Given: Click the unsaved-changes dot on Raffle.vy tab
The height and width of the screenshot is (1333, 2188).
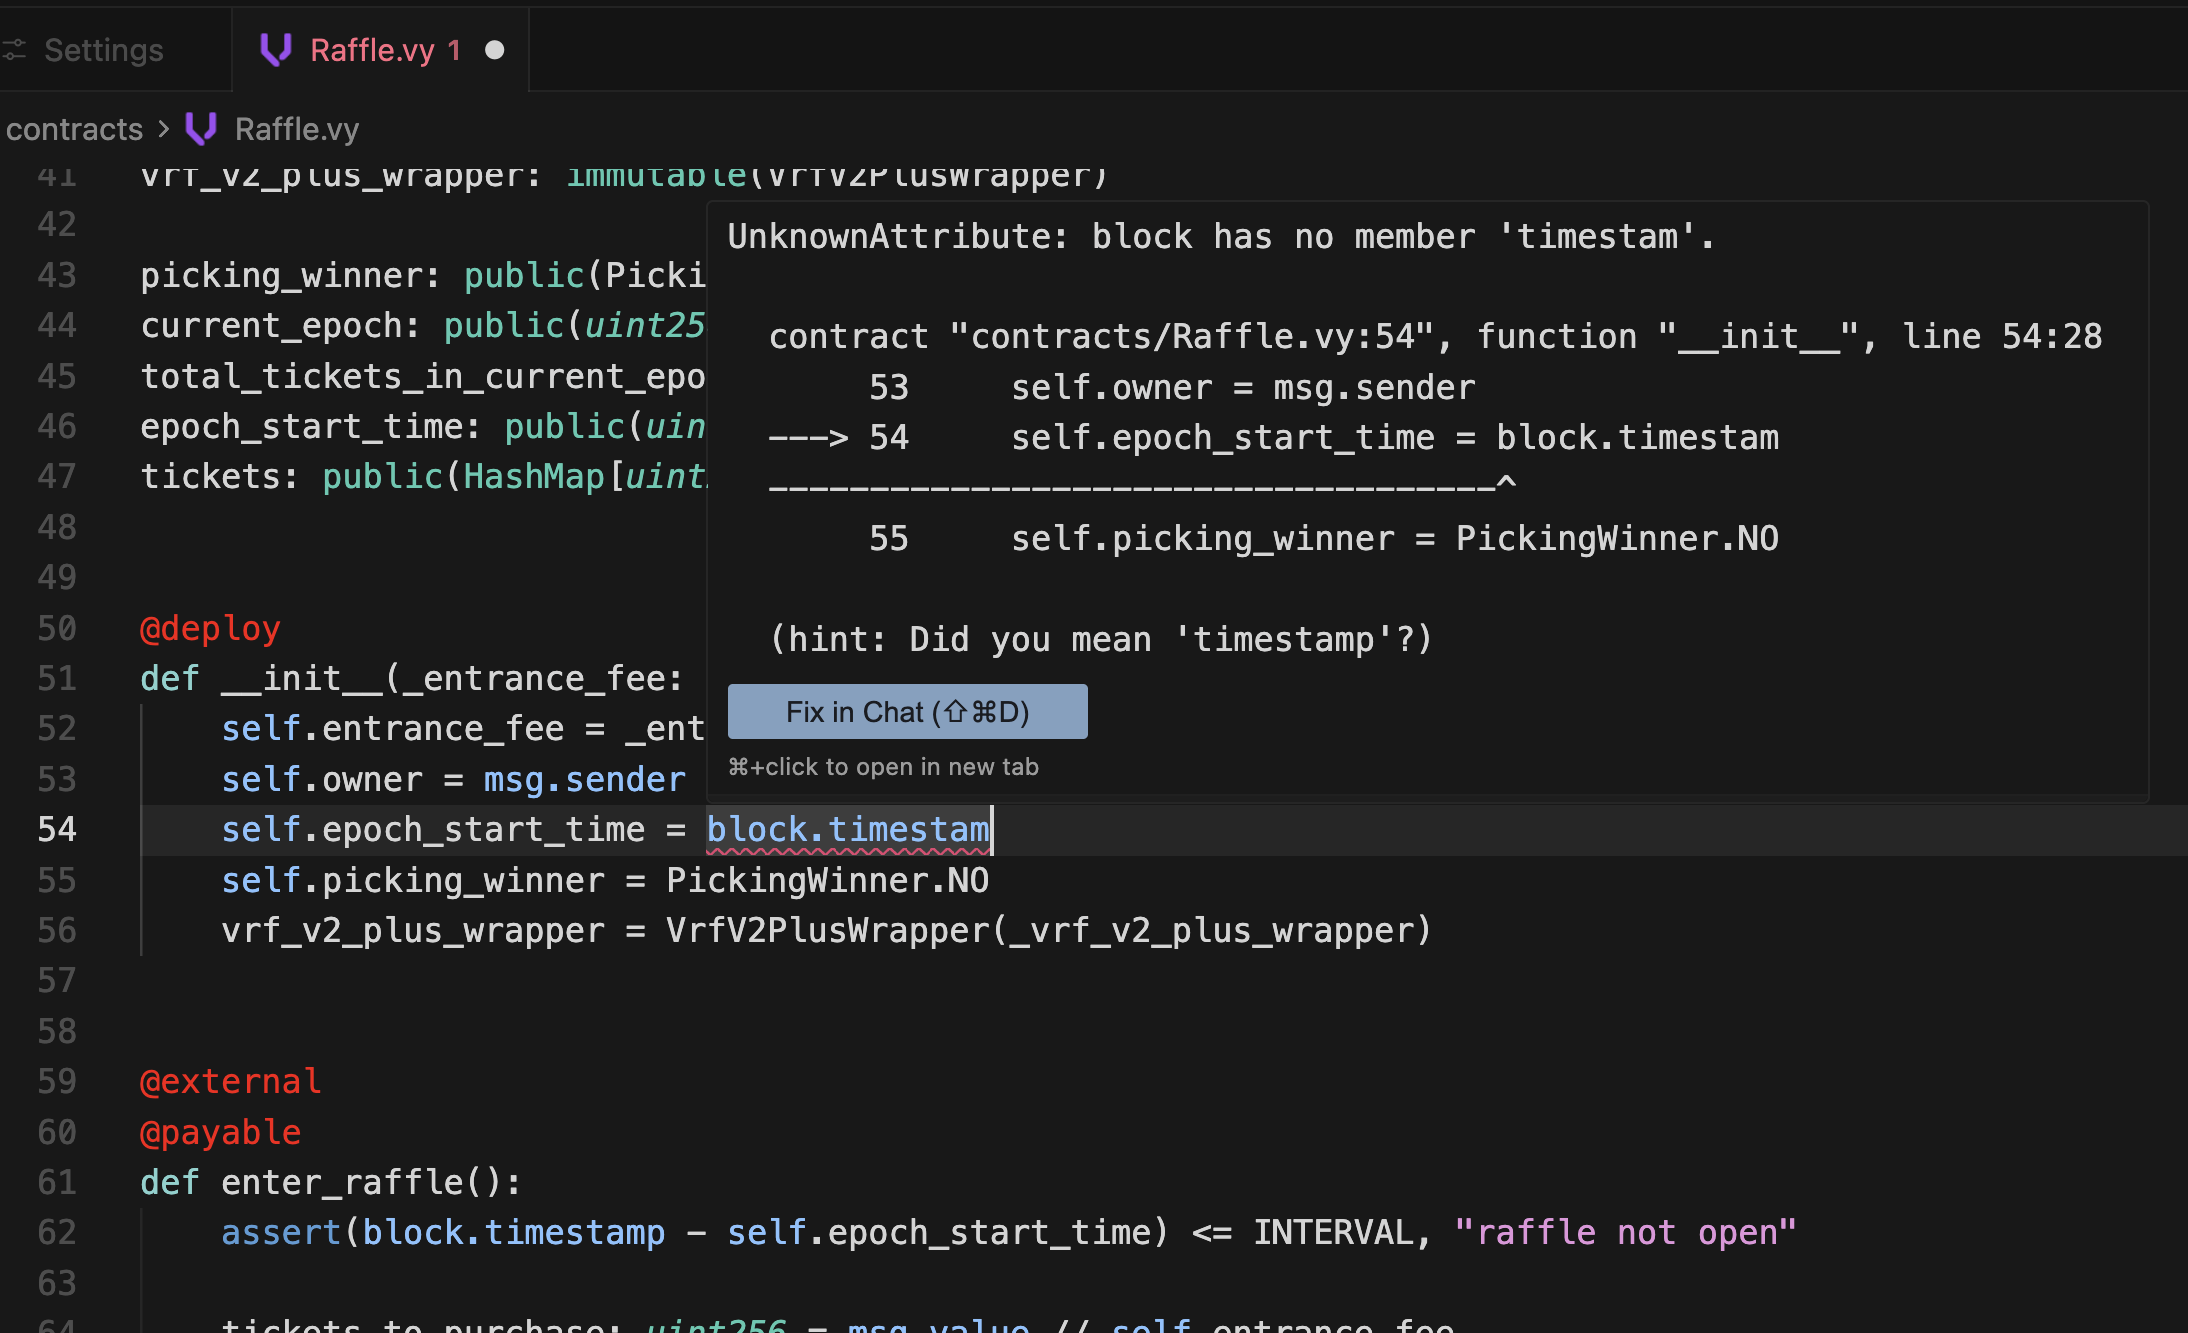Looking at the screenshot, I should pyautogui.click(x=494, y=50).
